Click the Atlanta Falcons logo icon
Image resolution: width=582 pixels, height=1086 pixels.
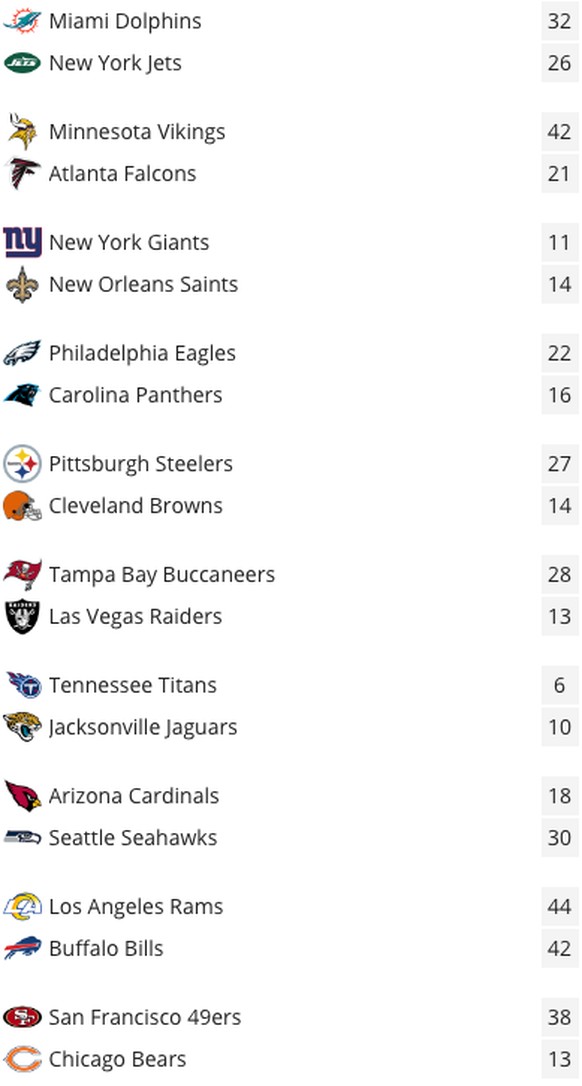pos(22,173)
